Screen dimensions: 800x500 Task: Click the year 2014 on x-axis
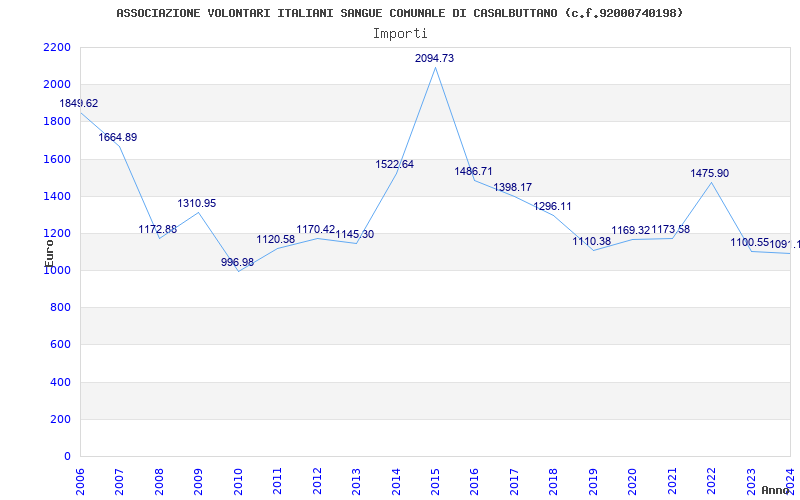pos(396,481)
